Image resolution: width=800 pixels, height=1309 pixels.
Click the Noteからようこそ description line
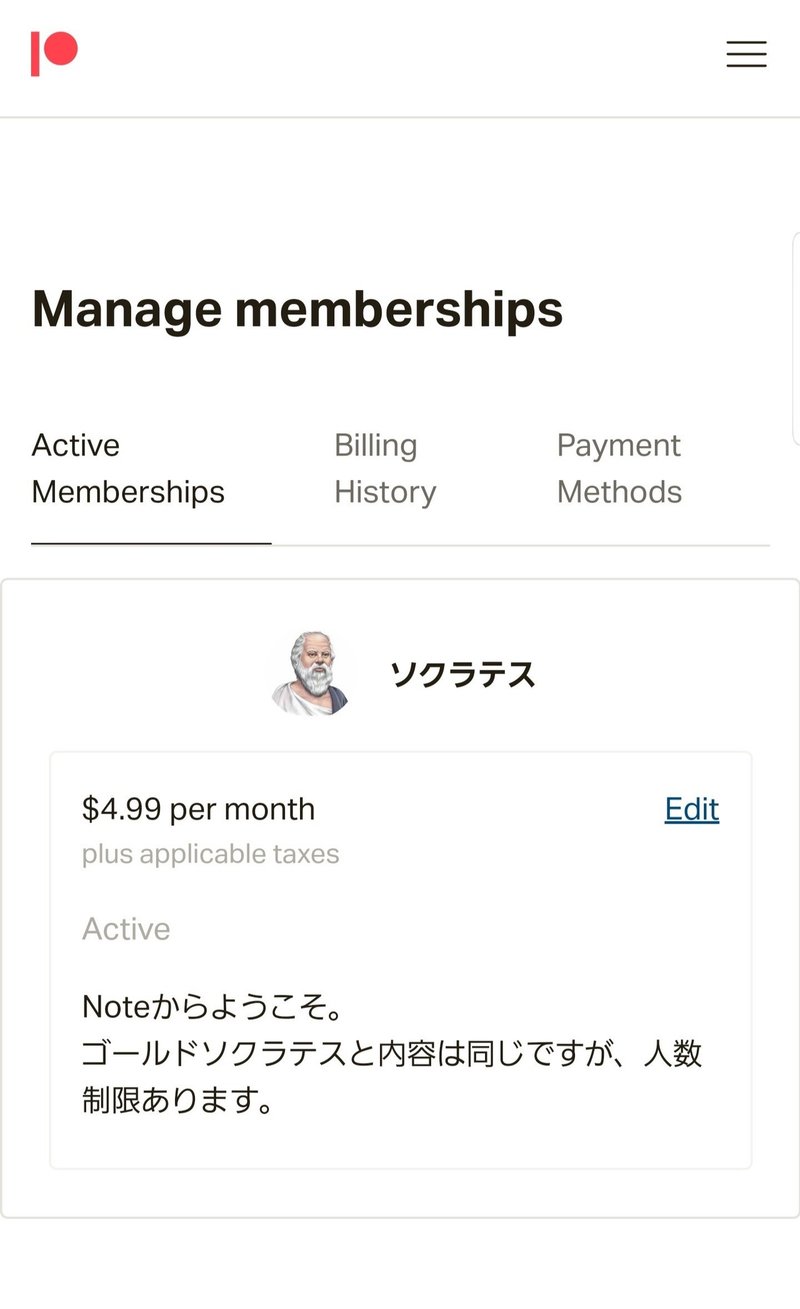click(214, 1005)
